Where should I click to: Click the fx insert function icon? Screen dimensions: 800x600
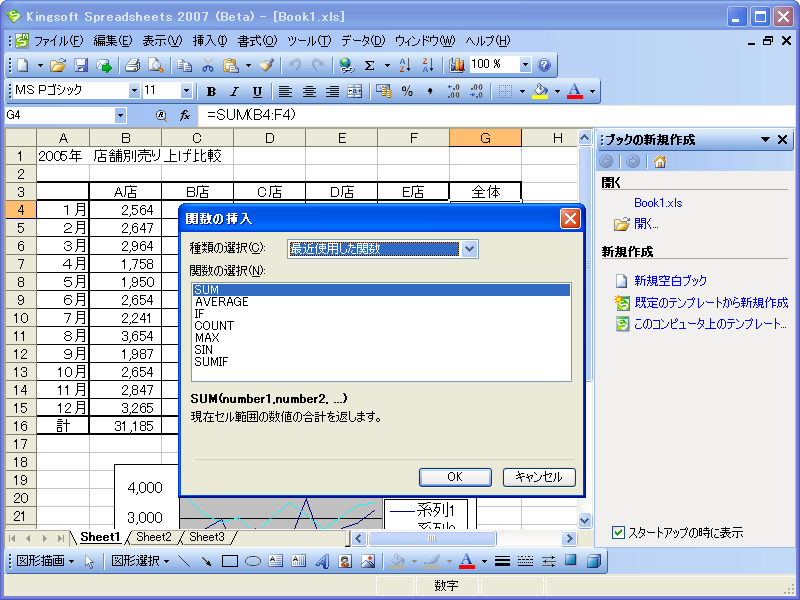pos(185,116)
